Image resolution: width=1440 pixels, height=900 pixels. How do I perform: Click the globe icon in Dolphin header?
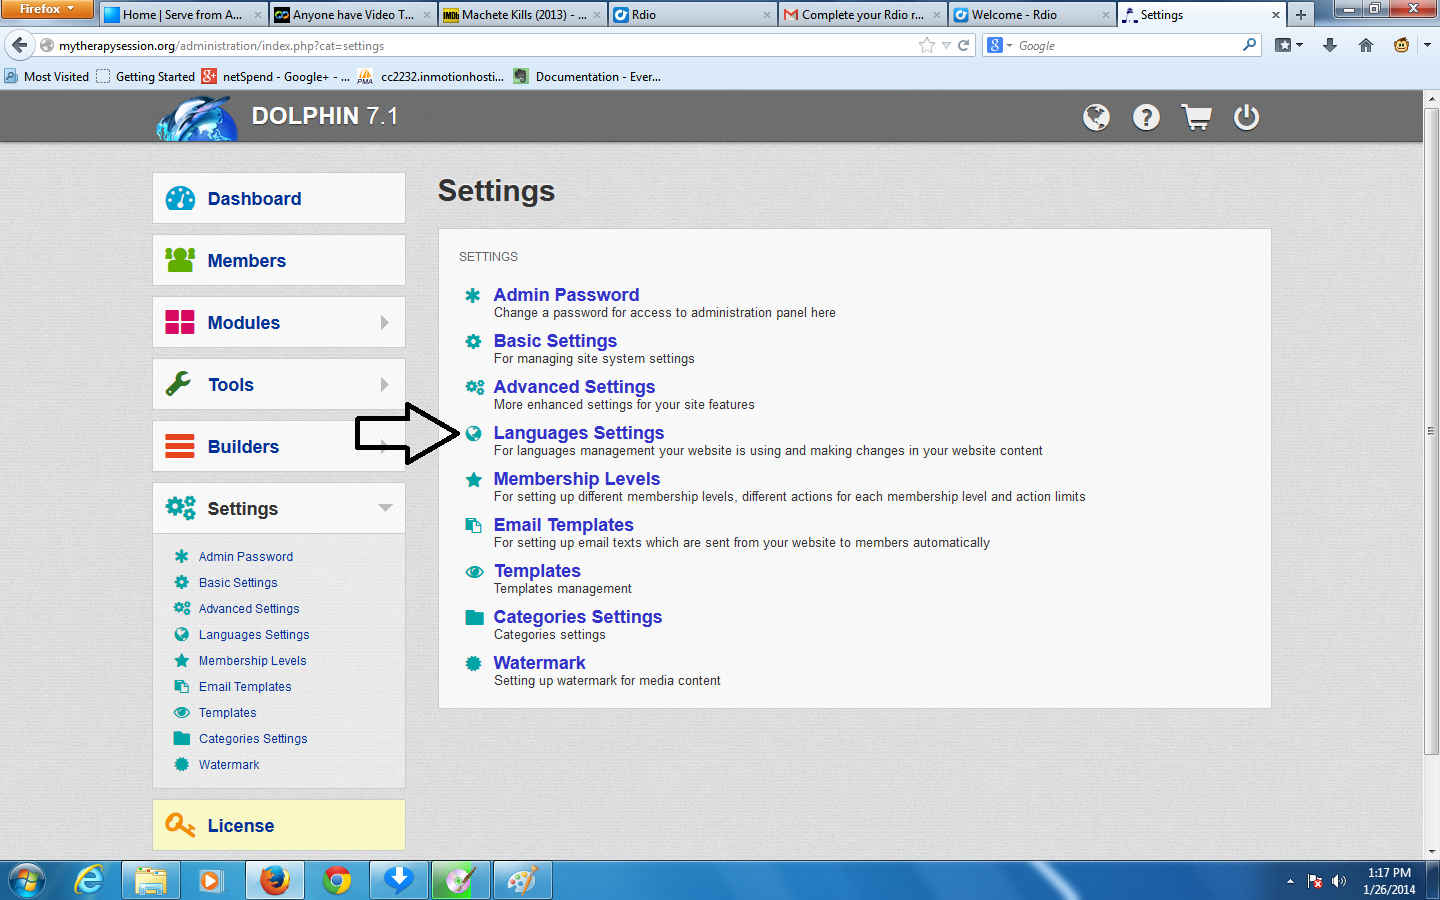[1096, 117]
